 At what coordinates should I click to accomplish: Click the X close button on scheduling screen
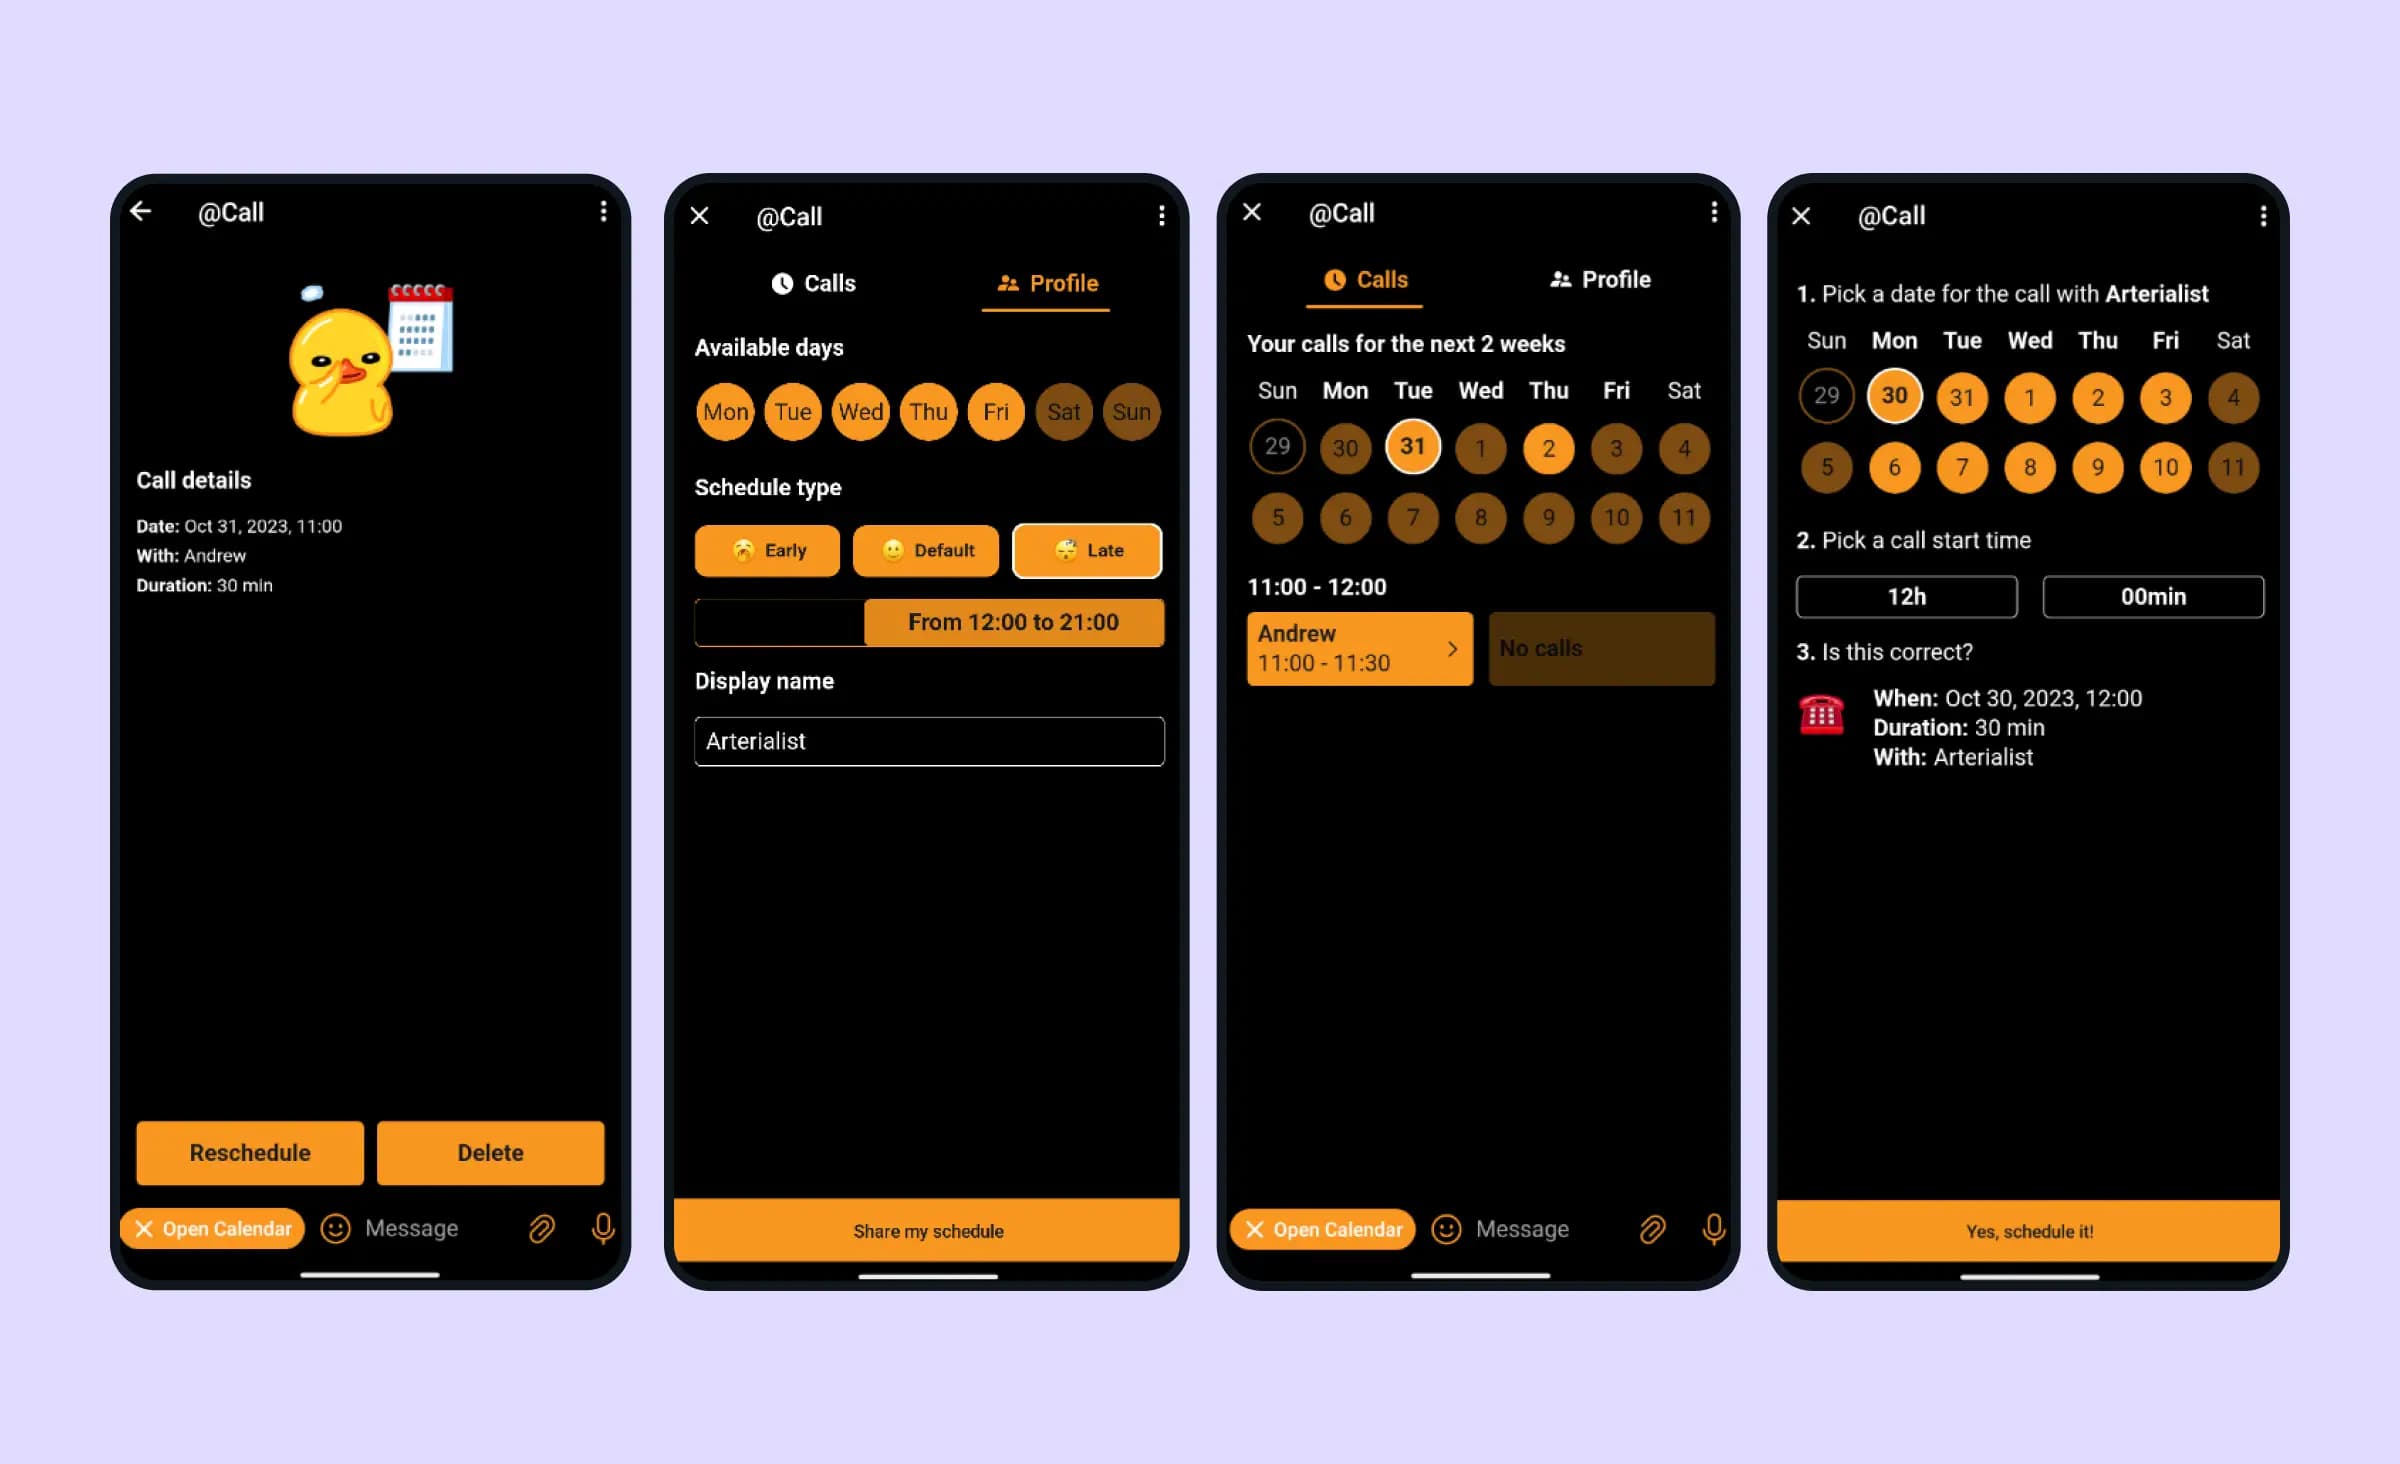1805,214
